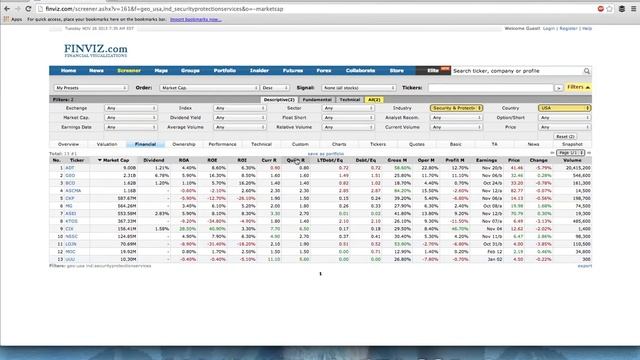Open the Industry Security & Protection dropdown

click(x=456, y=108)
